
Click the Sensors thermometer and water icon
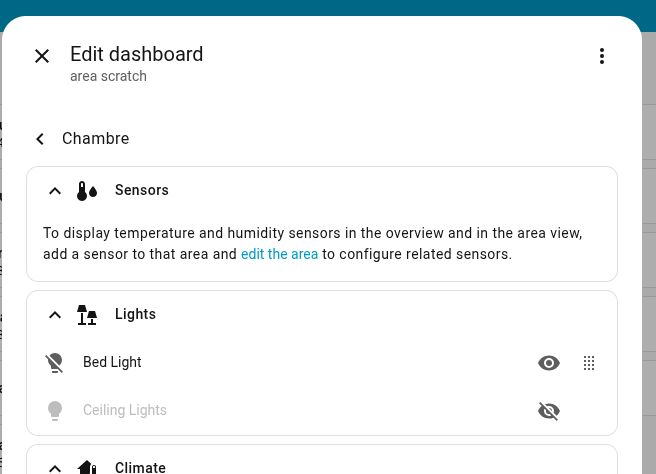coord(87,190)
